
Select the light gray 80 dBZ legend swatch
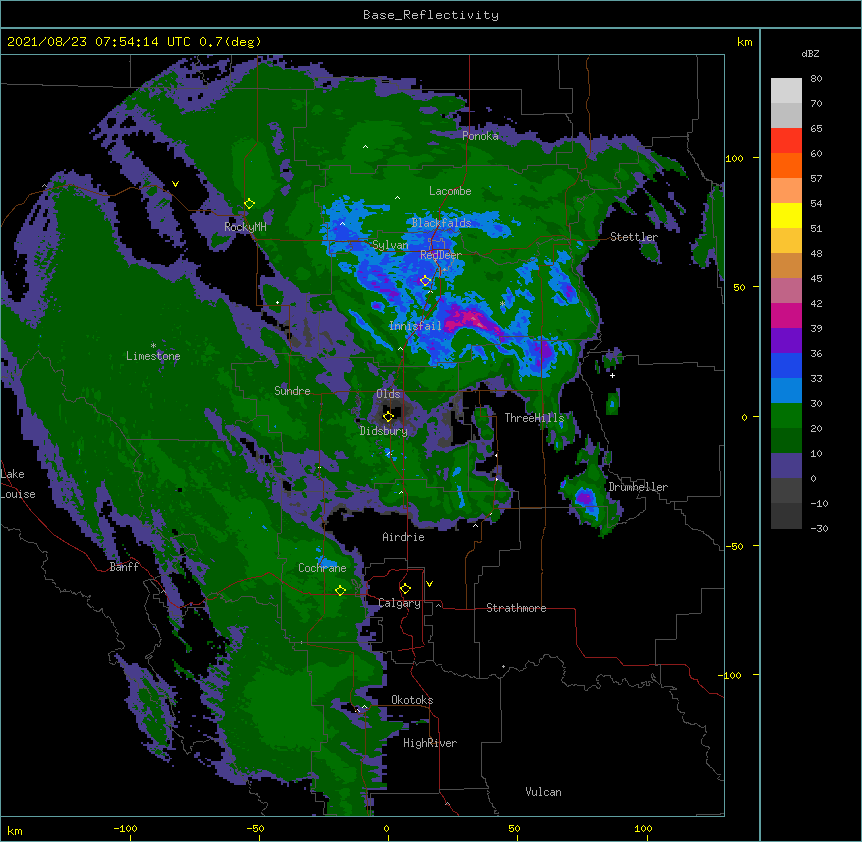click(786, 90)
